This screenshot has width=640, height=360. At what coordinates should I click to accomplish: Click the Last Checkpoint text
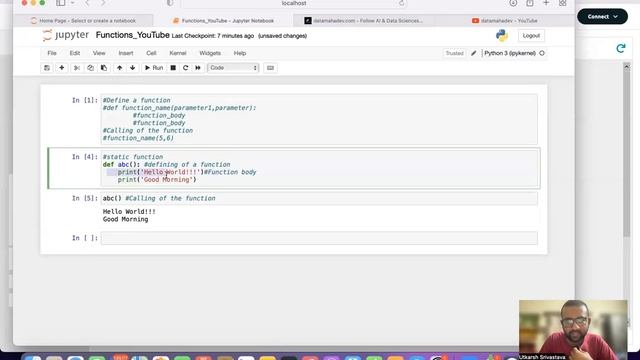213,36
